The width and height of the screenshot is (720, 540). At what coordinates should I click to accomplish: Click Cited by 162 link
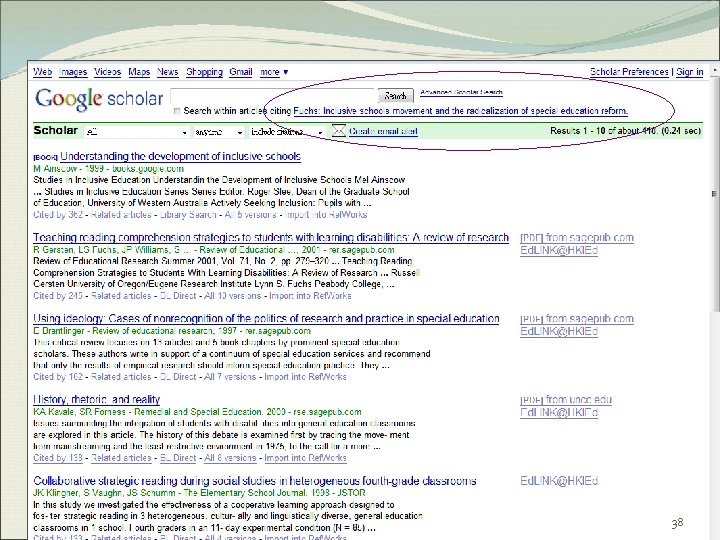pyautogui.click(x=58, y=377)
